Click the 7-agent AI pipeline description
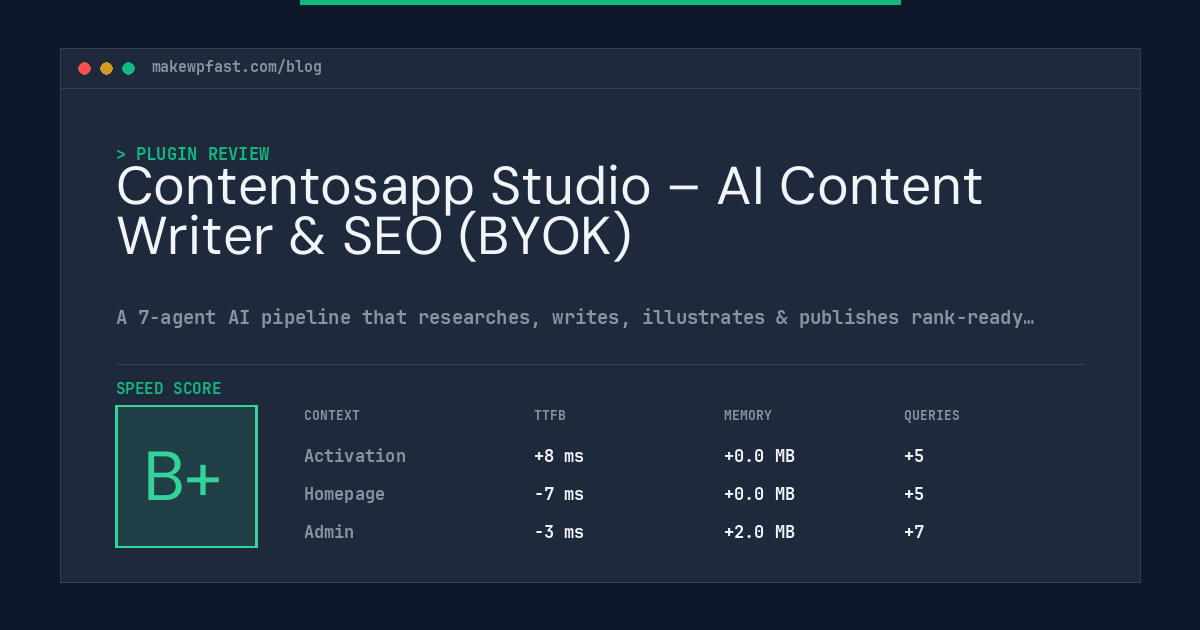 pyautogui.click(x=575, y=318)
